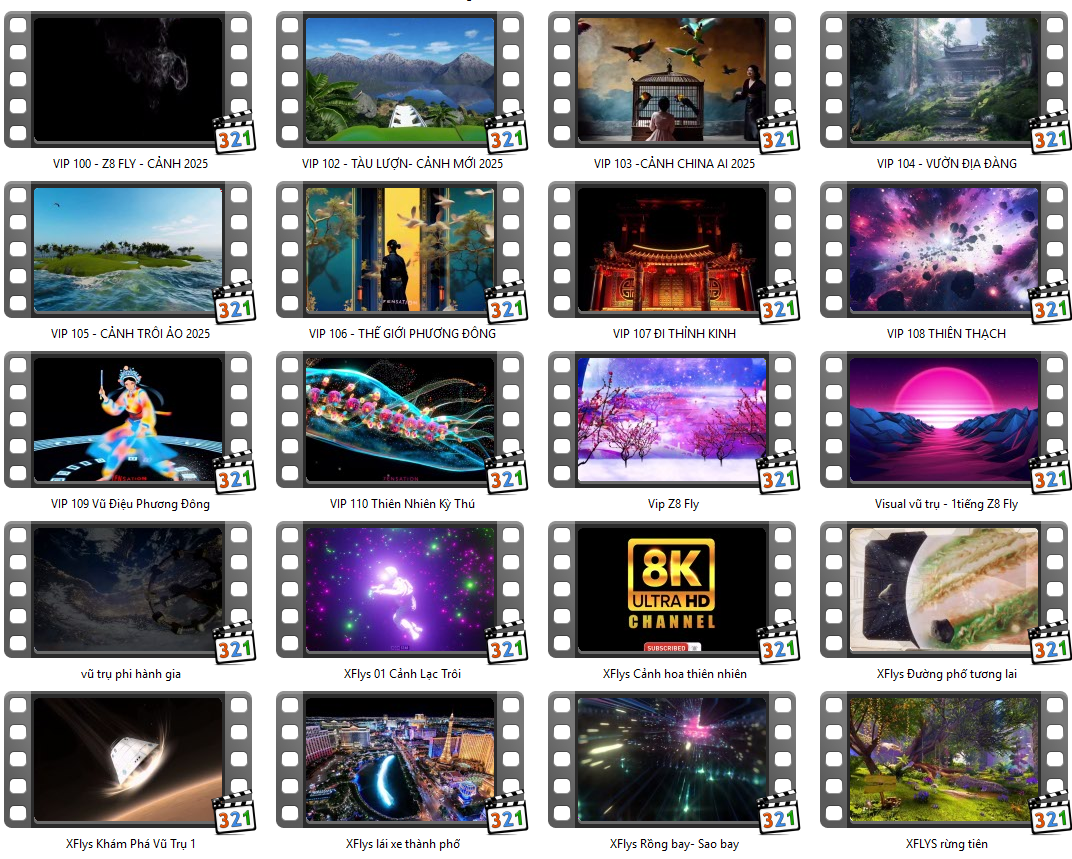Open the XFlys 01 Cảnh Lạc Trôi icon

(400, 591)
